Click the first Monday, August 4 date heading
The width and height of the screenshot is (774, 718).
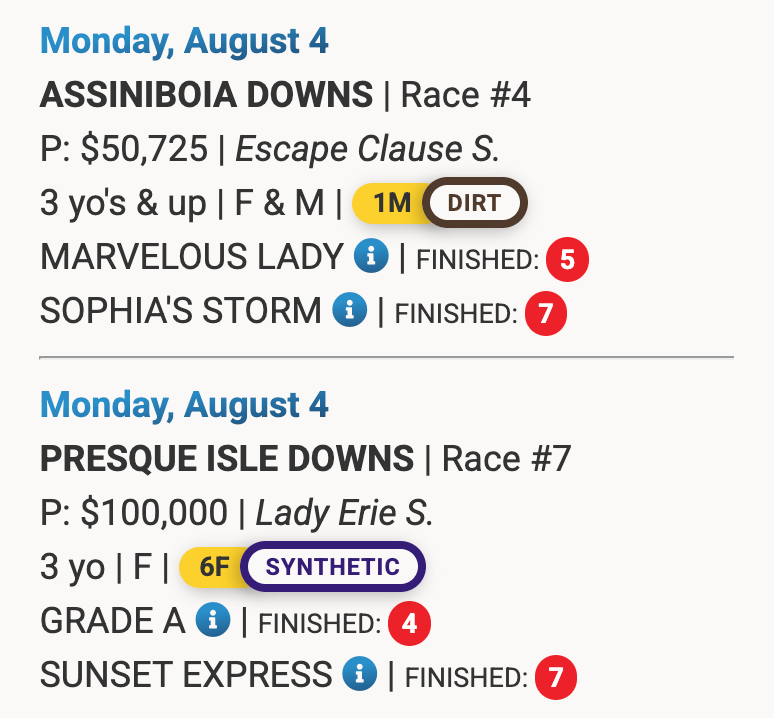point(184,42)
